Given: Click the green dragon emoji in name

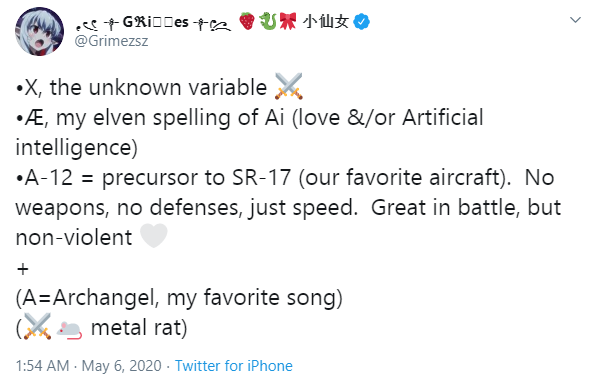Looking at the screenshot, I should 268,21.
